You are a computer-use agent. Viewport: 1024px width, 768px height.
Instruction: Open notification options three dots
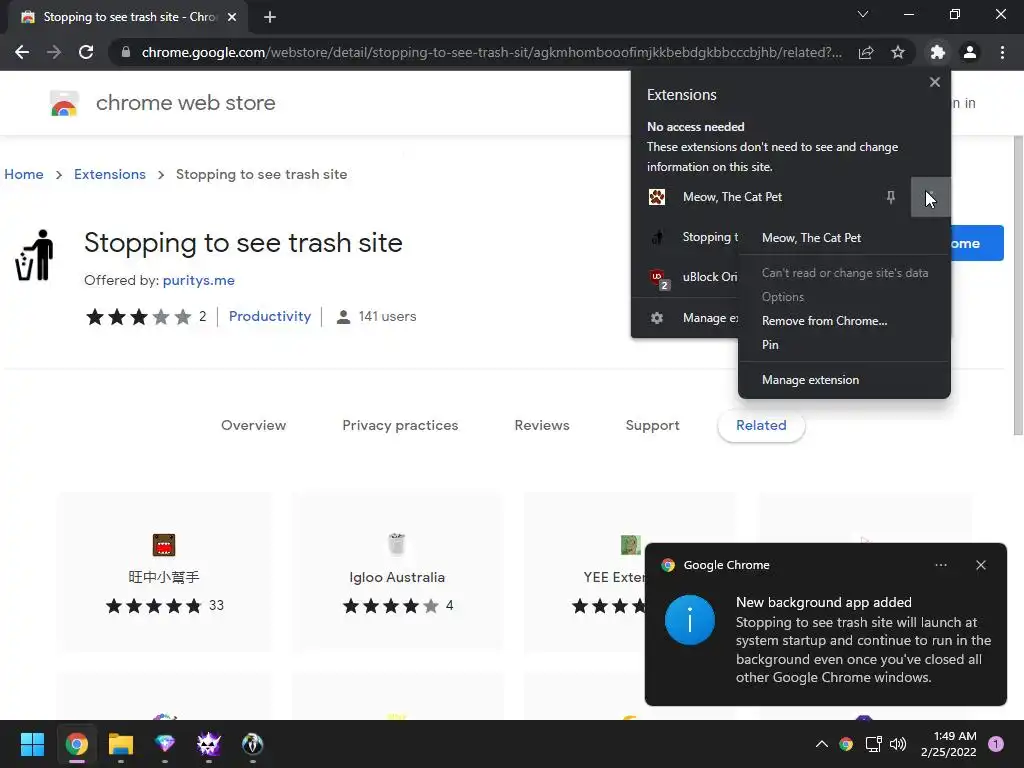pyautogui.click(x=940, y=566)
